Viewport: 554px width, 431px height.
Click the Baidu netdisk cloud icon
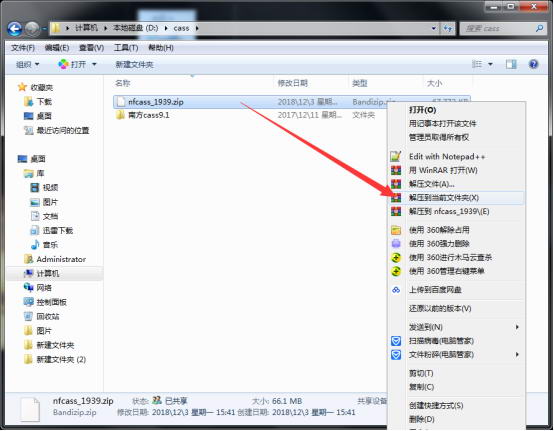(396, 290)
